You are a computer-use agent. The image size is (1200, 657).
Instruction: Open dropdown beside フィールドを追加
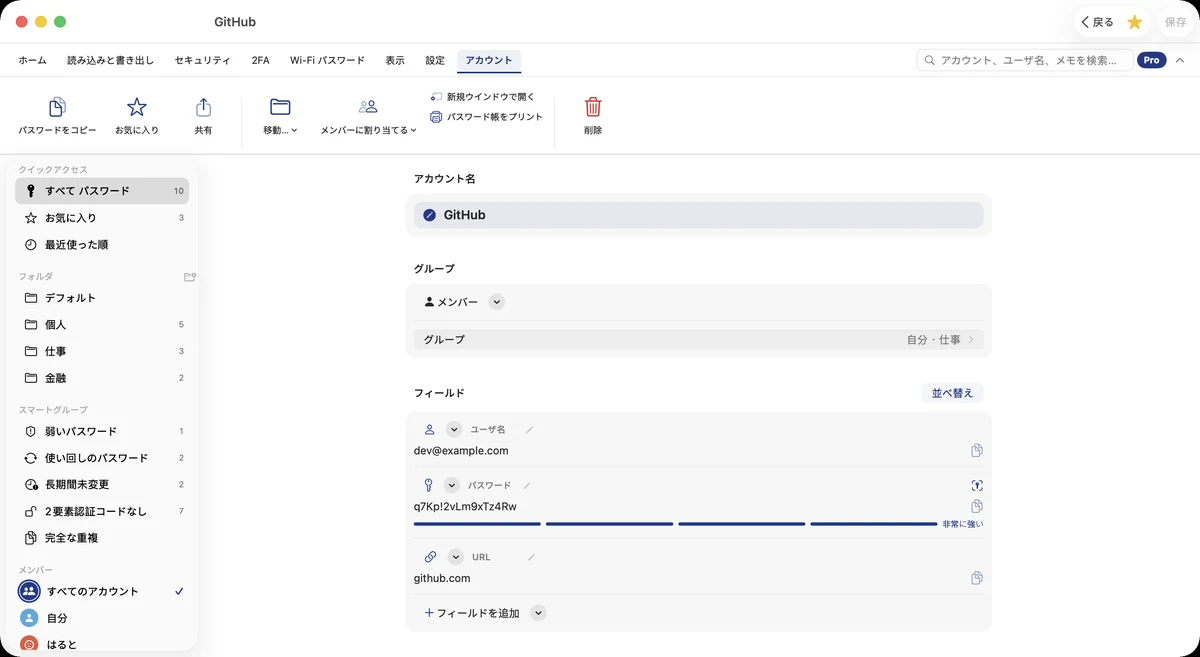pyautogui.click(x=538, y=613)
